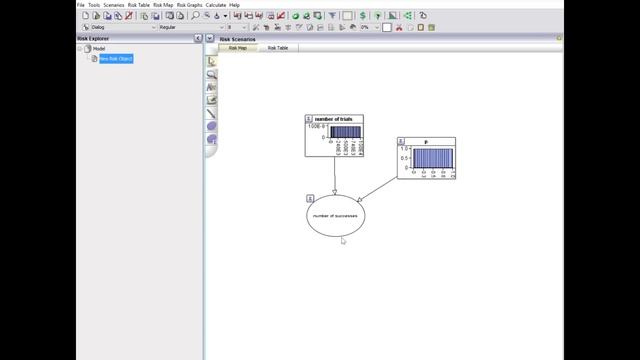640x360 pixels.
Task: Open the Scenarios menu
Action: (x=113, y=5)
